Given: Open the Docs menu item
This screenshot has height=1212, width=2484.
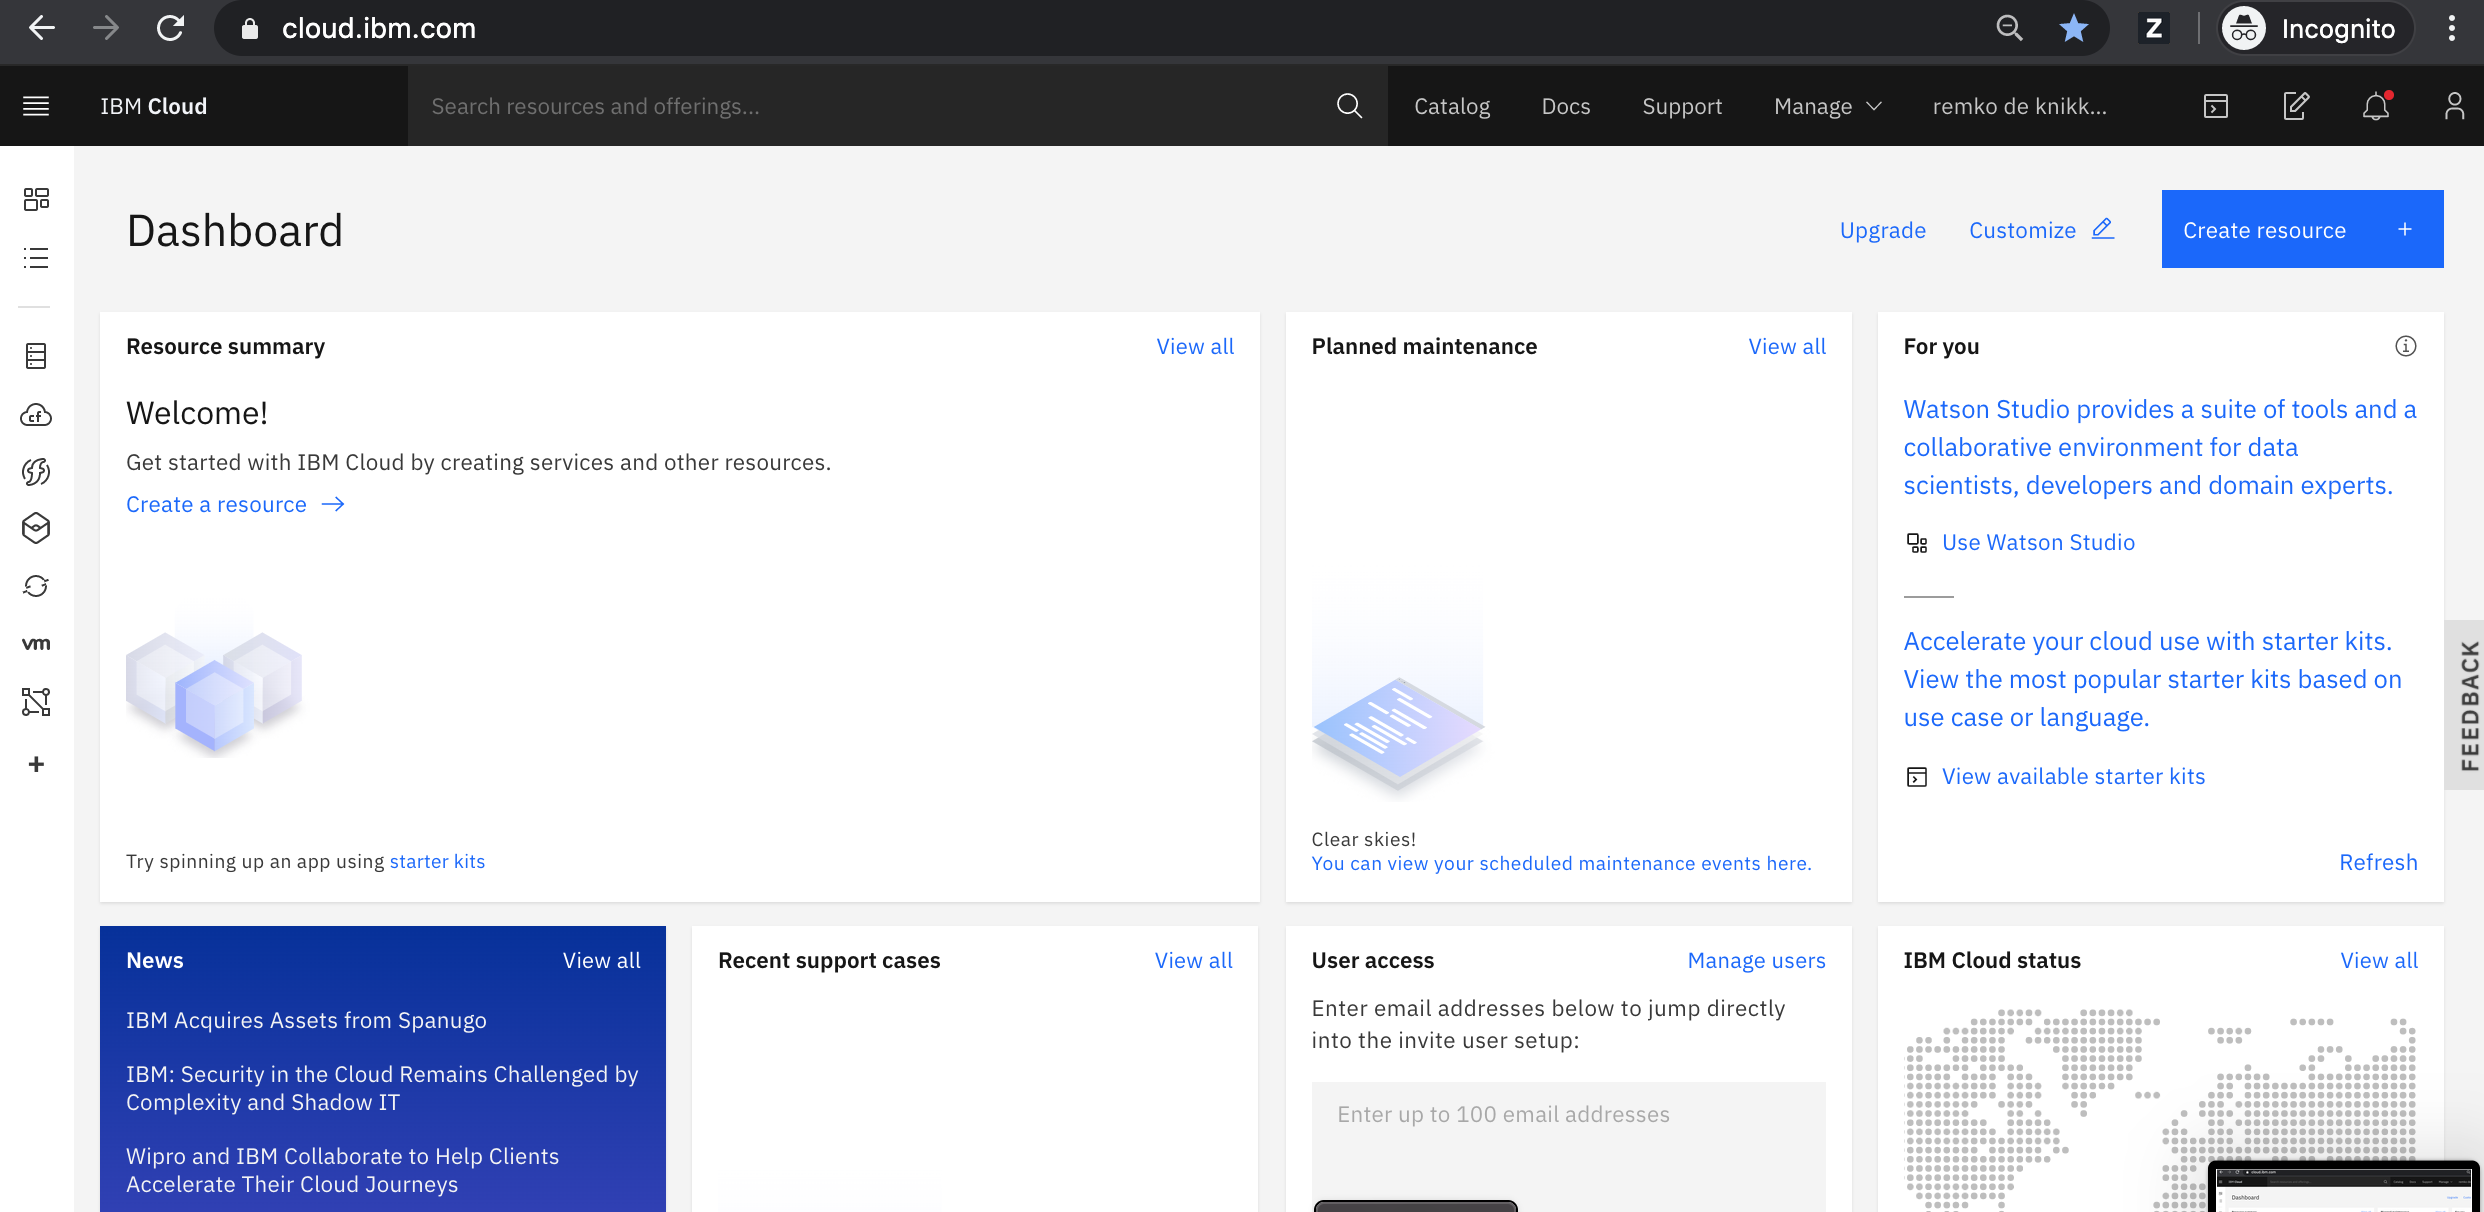Looking at the screenshot, I should click(1565, 106).
